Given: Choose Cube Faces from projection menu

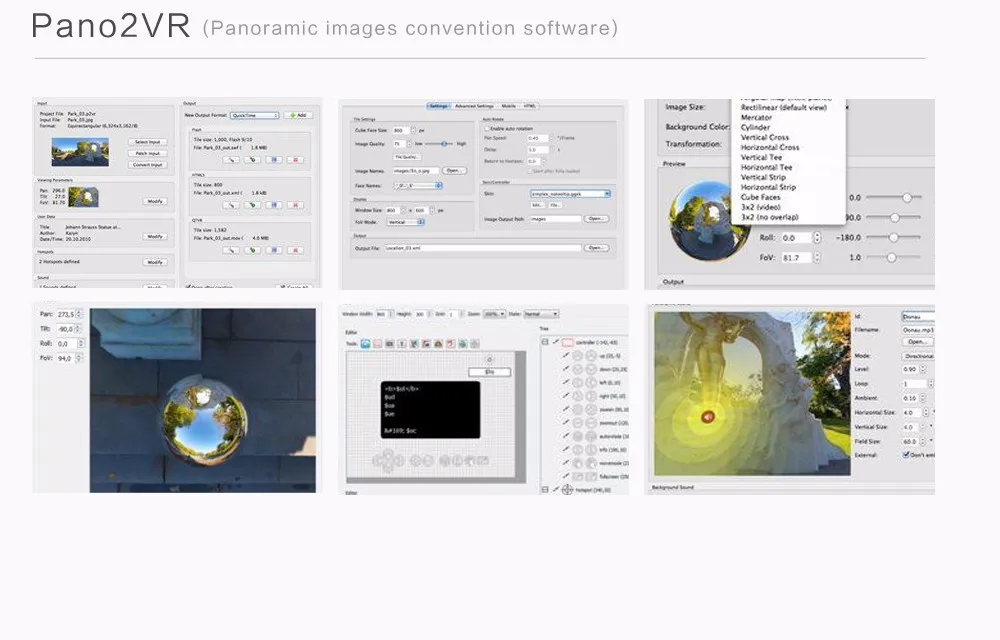Looking at the screenshot, I should 760,197.
